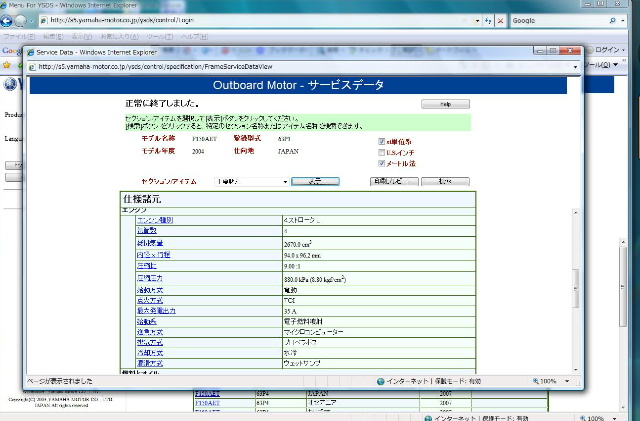Open F150AET link in the オセアニア row
Image resolution: width=640 pixels, height=421 pixels.
207,403
